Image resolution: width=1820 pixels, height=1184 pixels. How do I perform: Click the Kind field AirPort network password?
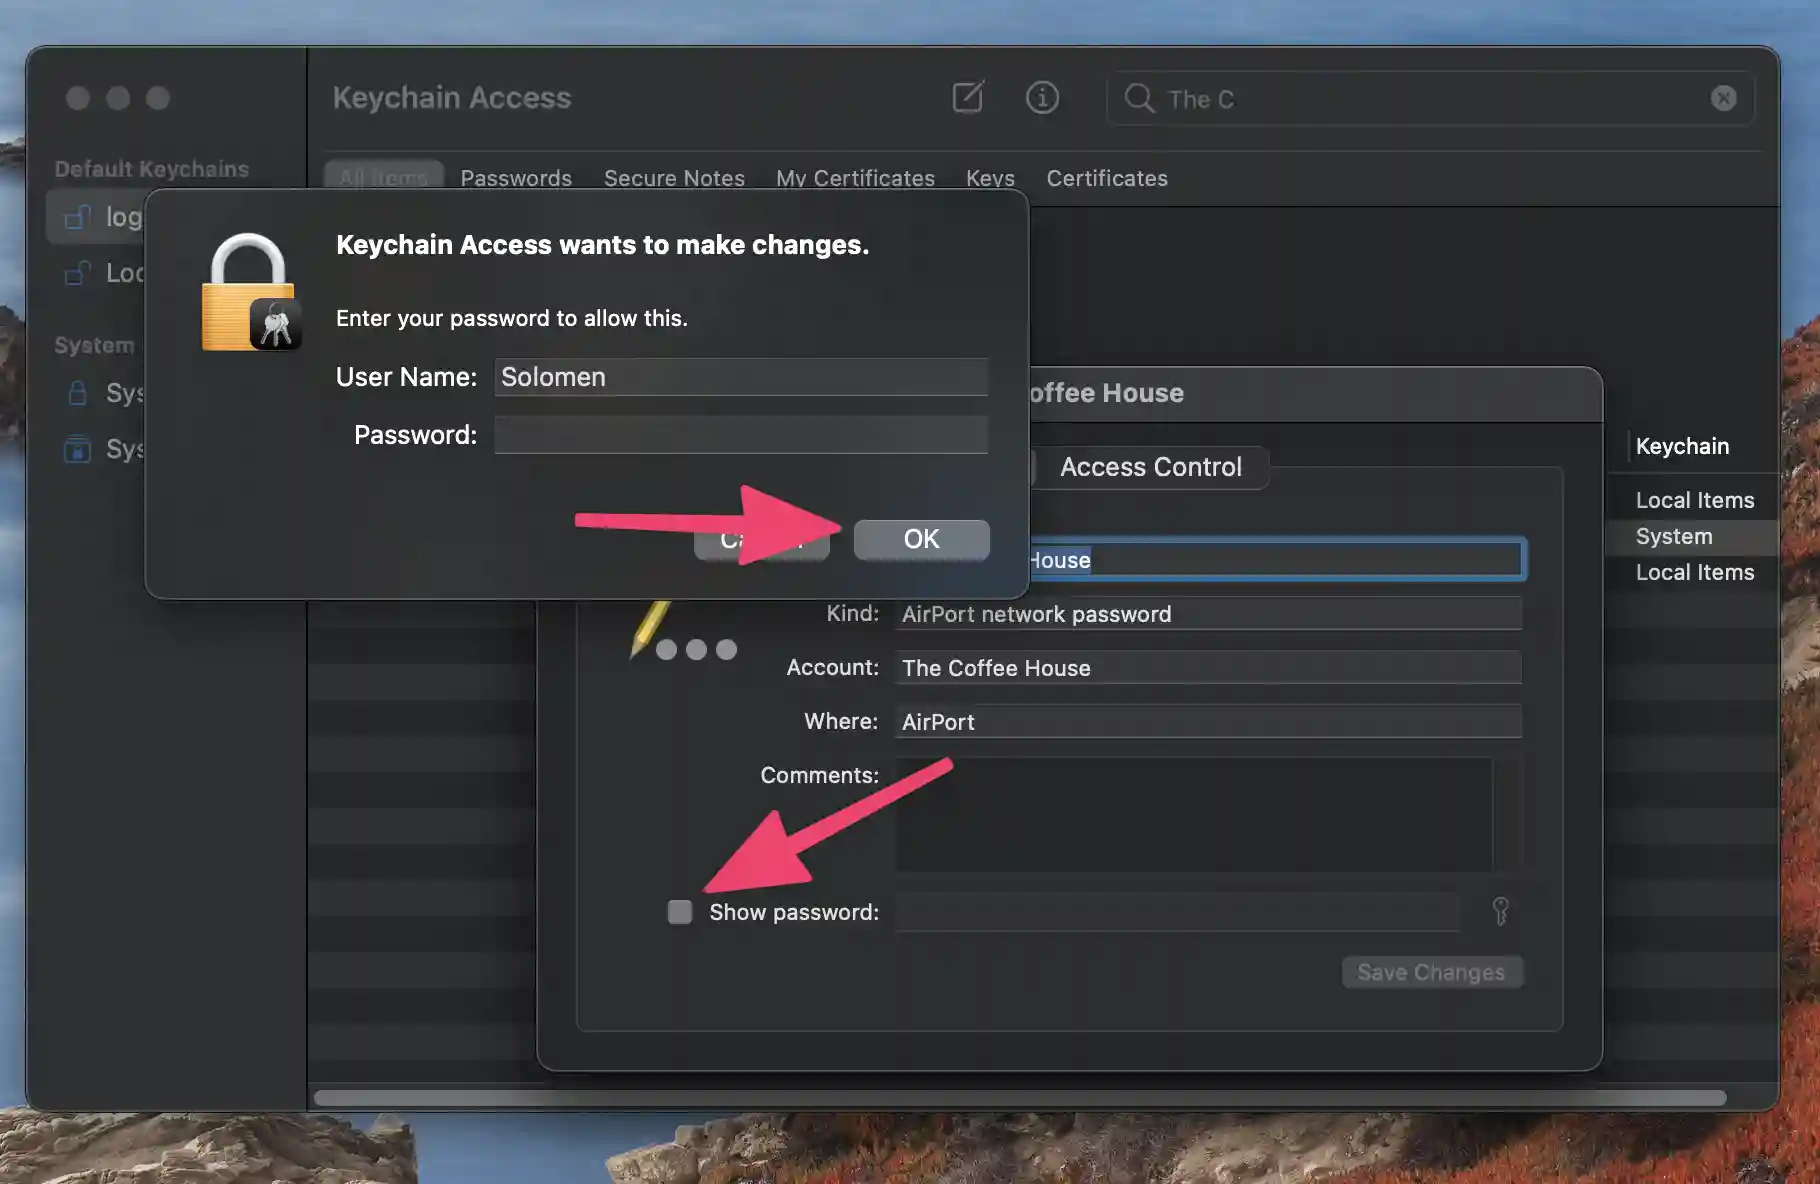(1208, 614)
